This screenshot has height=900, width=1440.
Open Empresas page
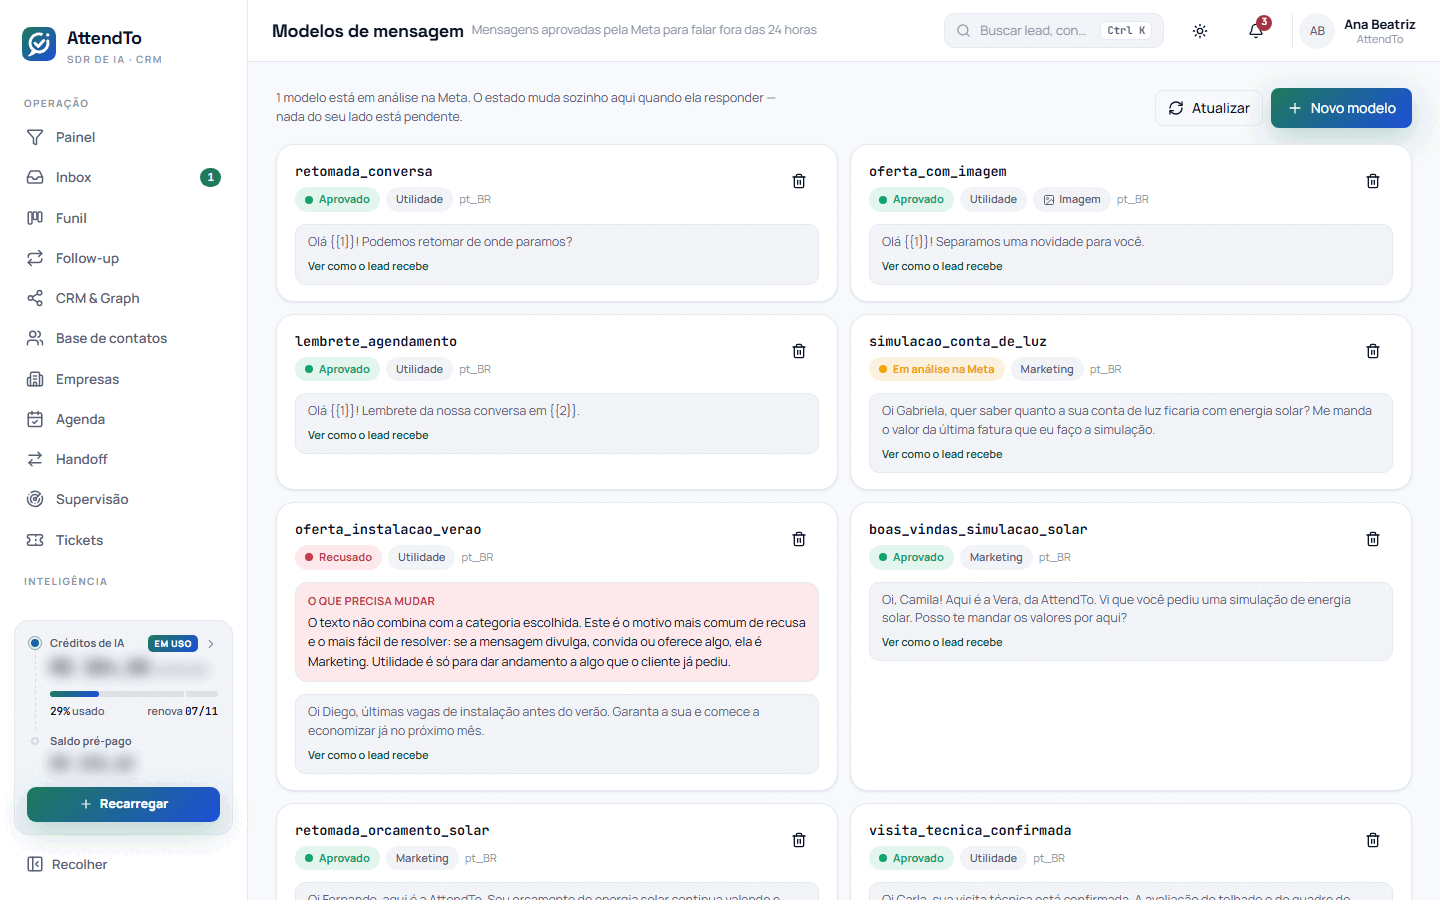[x=124, y=379]
